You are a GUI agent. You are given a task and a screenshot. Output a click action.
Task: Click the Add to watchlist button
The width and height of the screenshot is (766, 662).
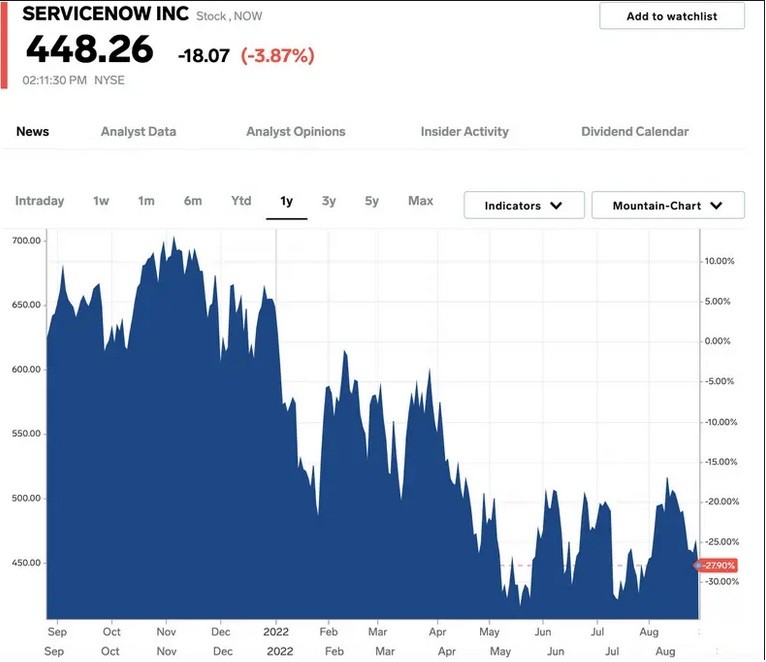[671, 16]
